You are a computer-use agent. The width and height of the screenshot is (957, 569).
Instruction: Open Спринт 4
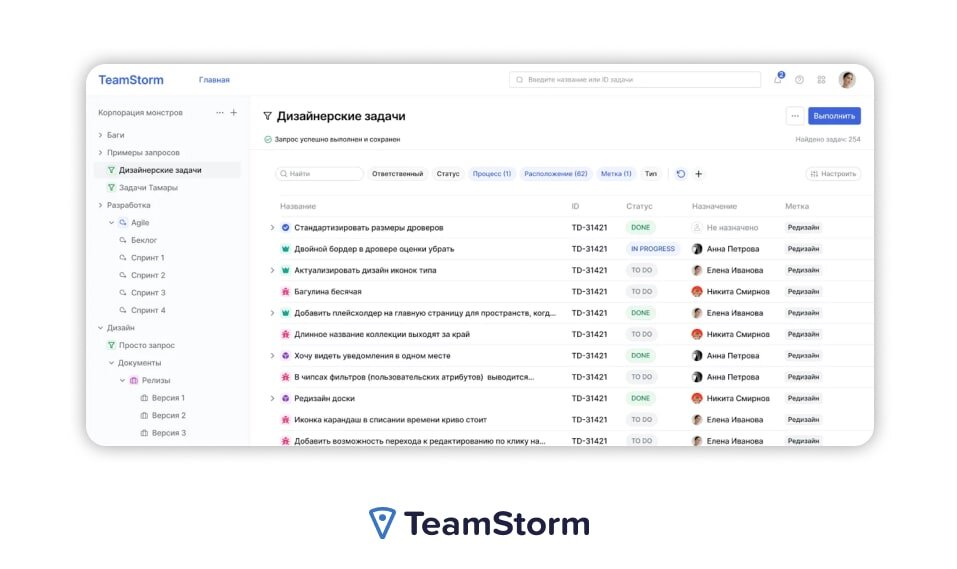tap(148, 310)
